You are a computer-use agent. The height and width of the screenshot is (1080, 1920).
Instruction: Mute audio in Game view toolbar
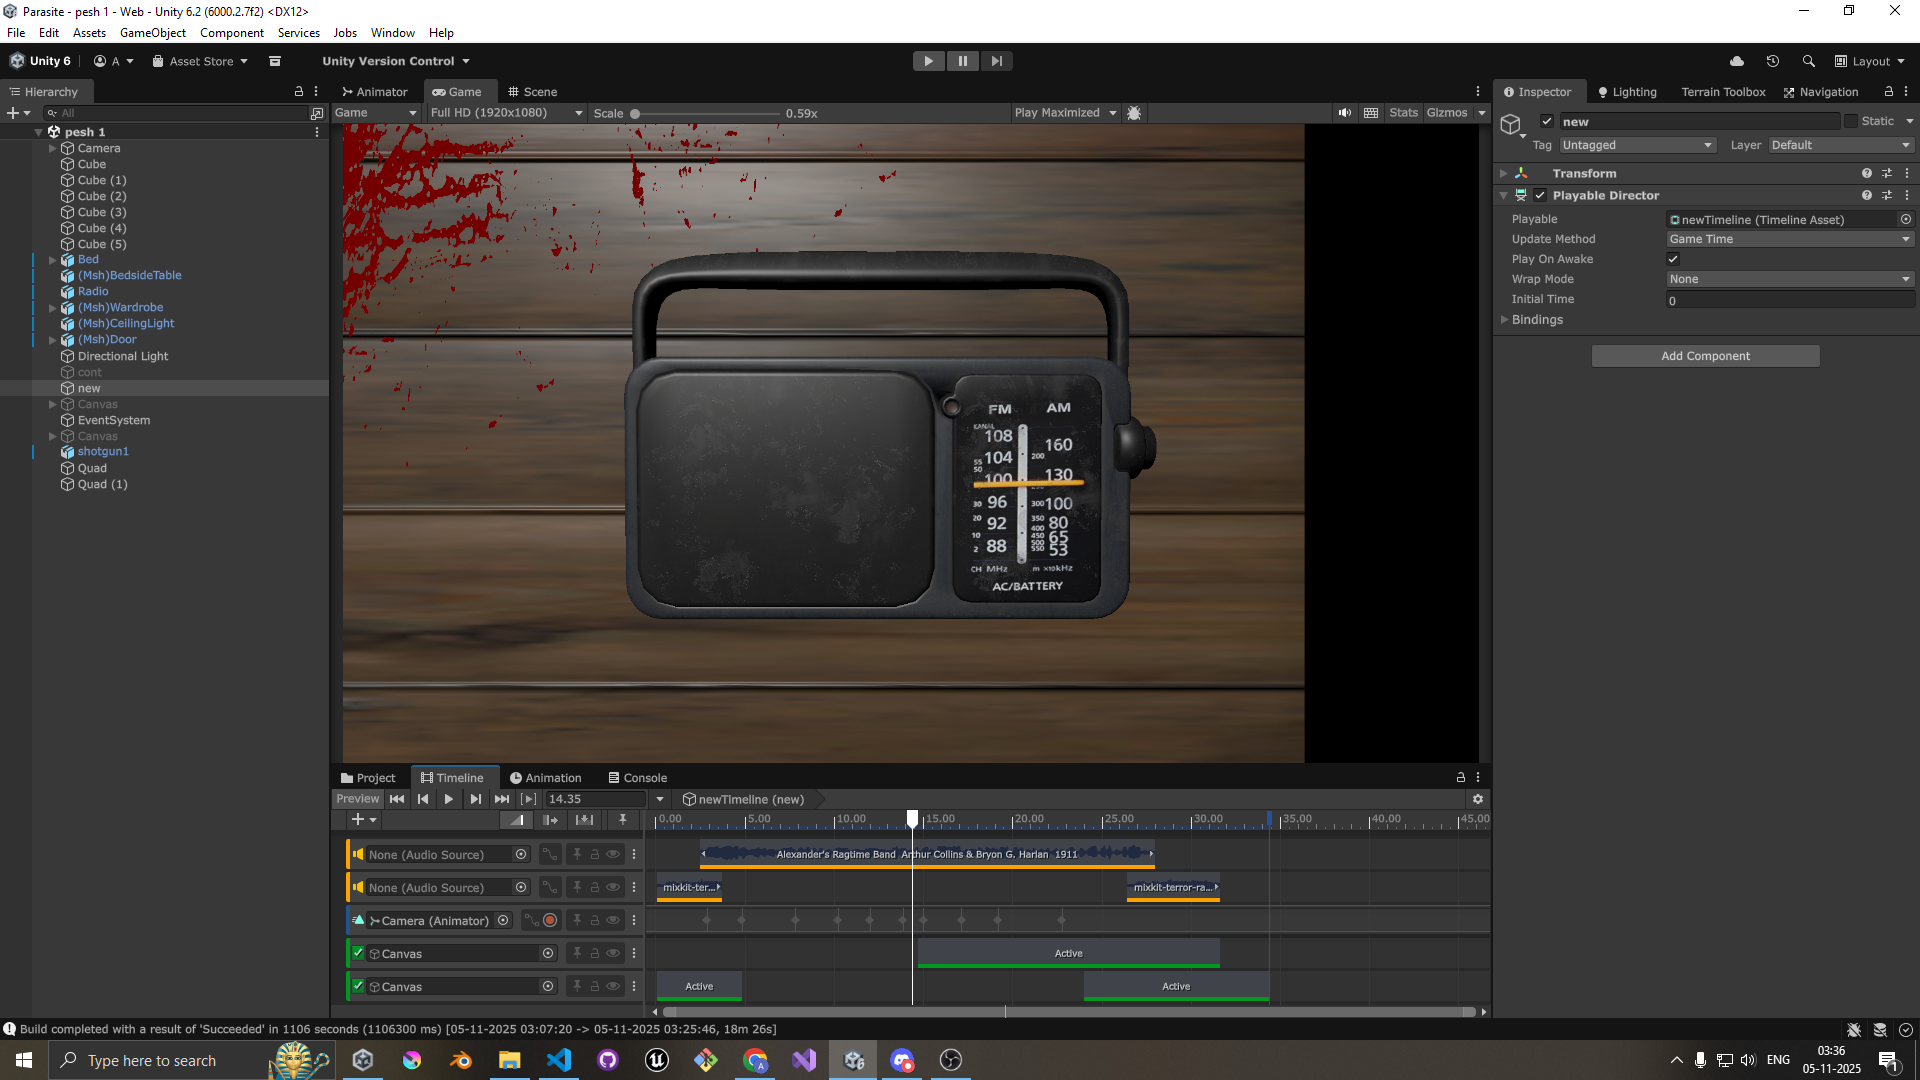(1345, 113)
